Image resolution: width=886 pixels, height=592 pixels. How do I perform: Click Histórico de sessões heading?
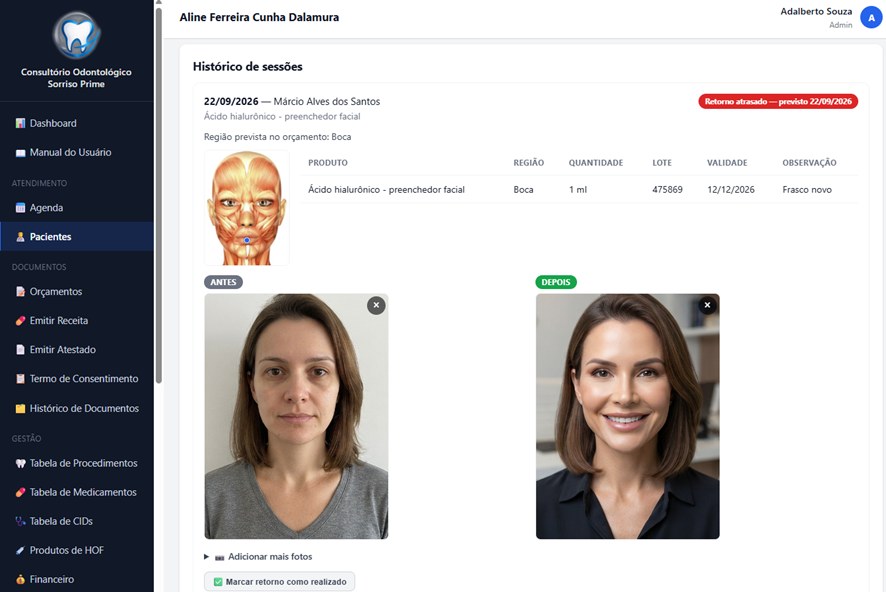[247, 67]
